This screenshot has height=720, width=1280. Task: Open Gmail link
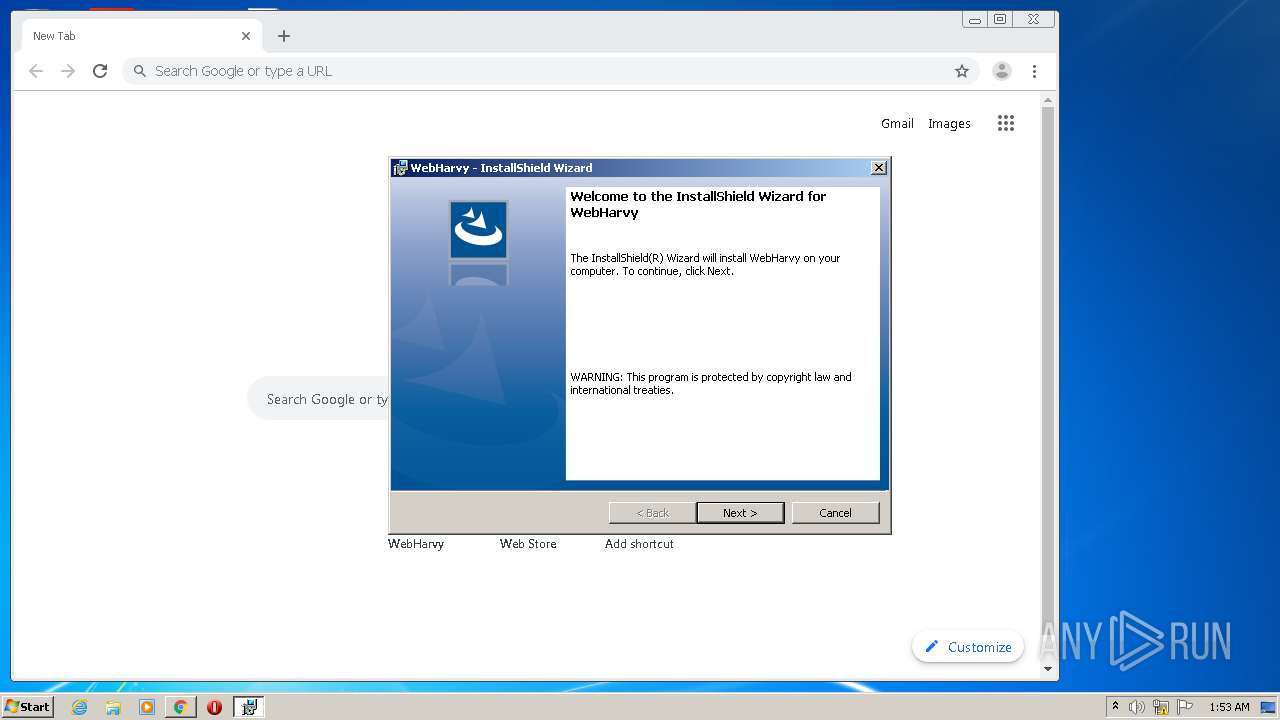click(x=897, y=124)
